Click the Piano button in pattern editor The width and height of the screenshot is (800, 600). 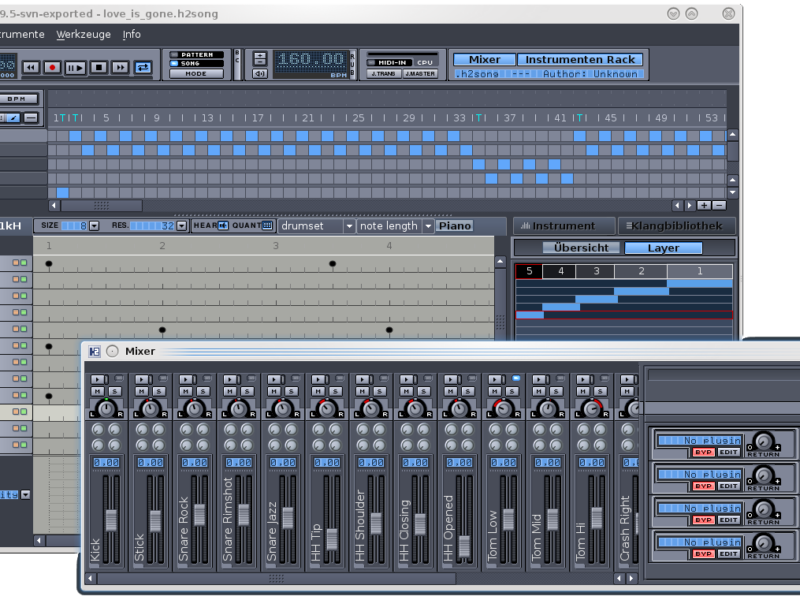(454, 226)
